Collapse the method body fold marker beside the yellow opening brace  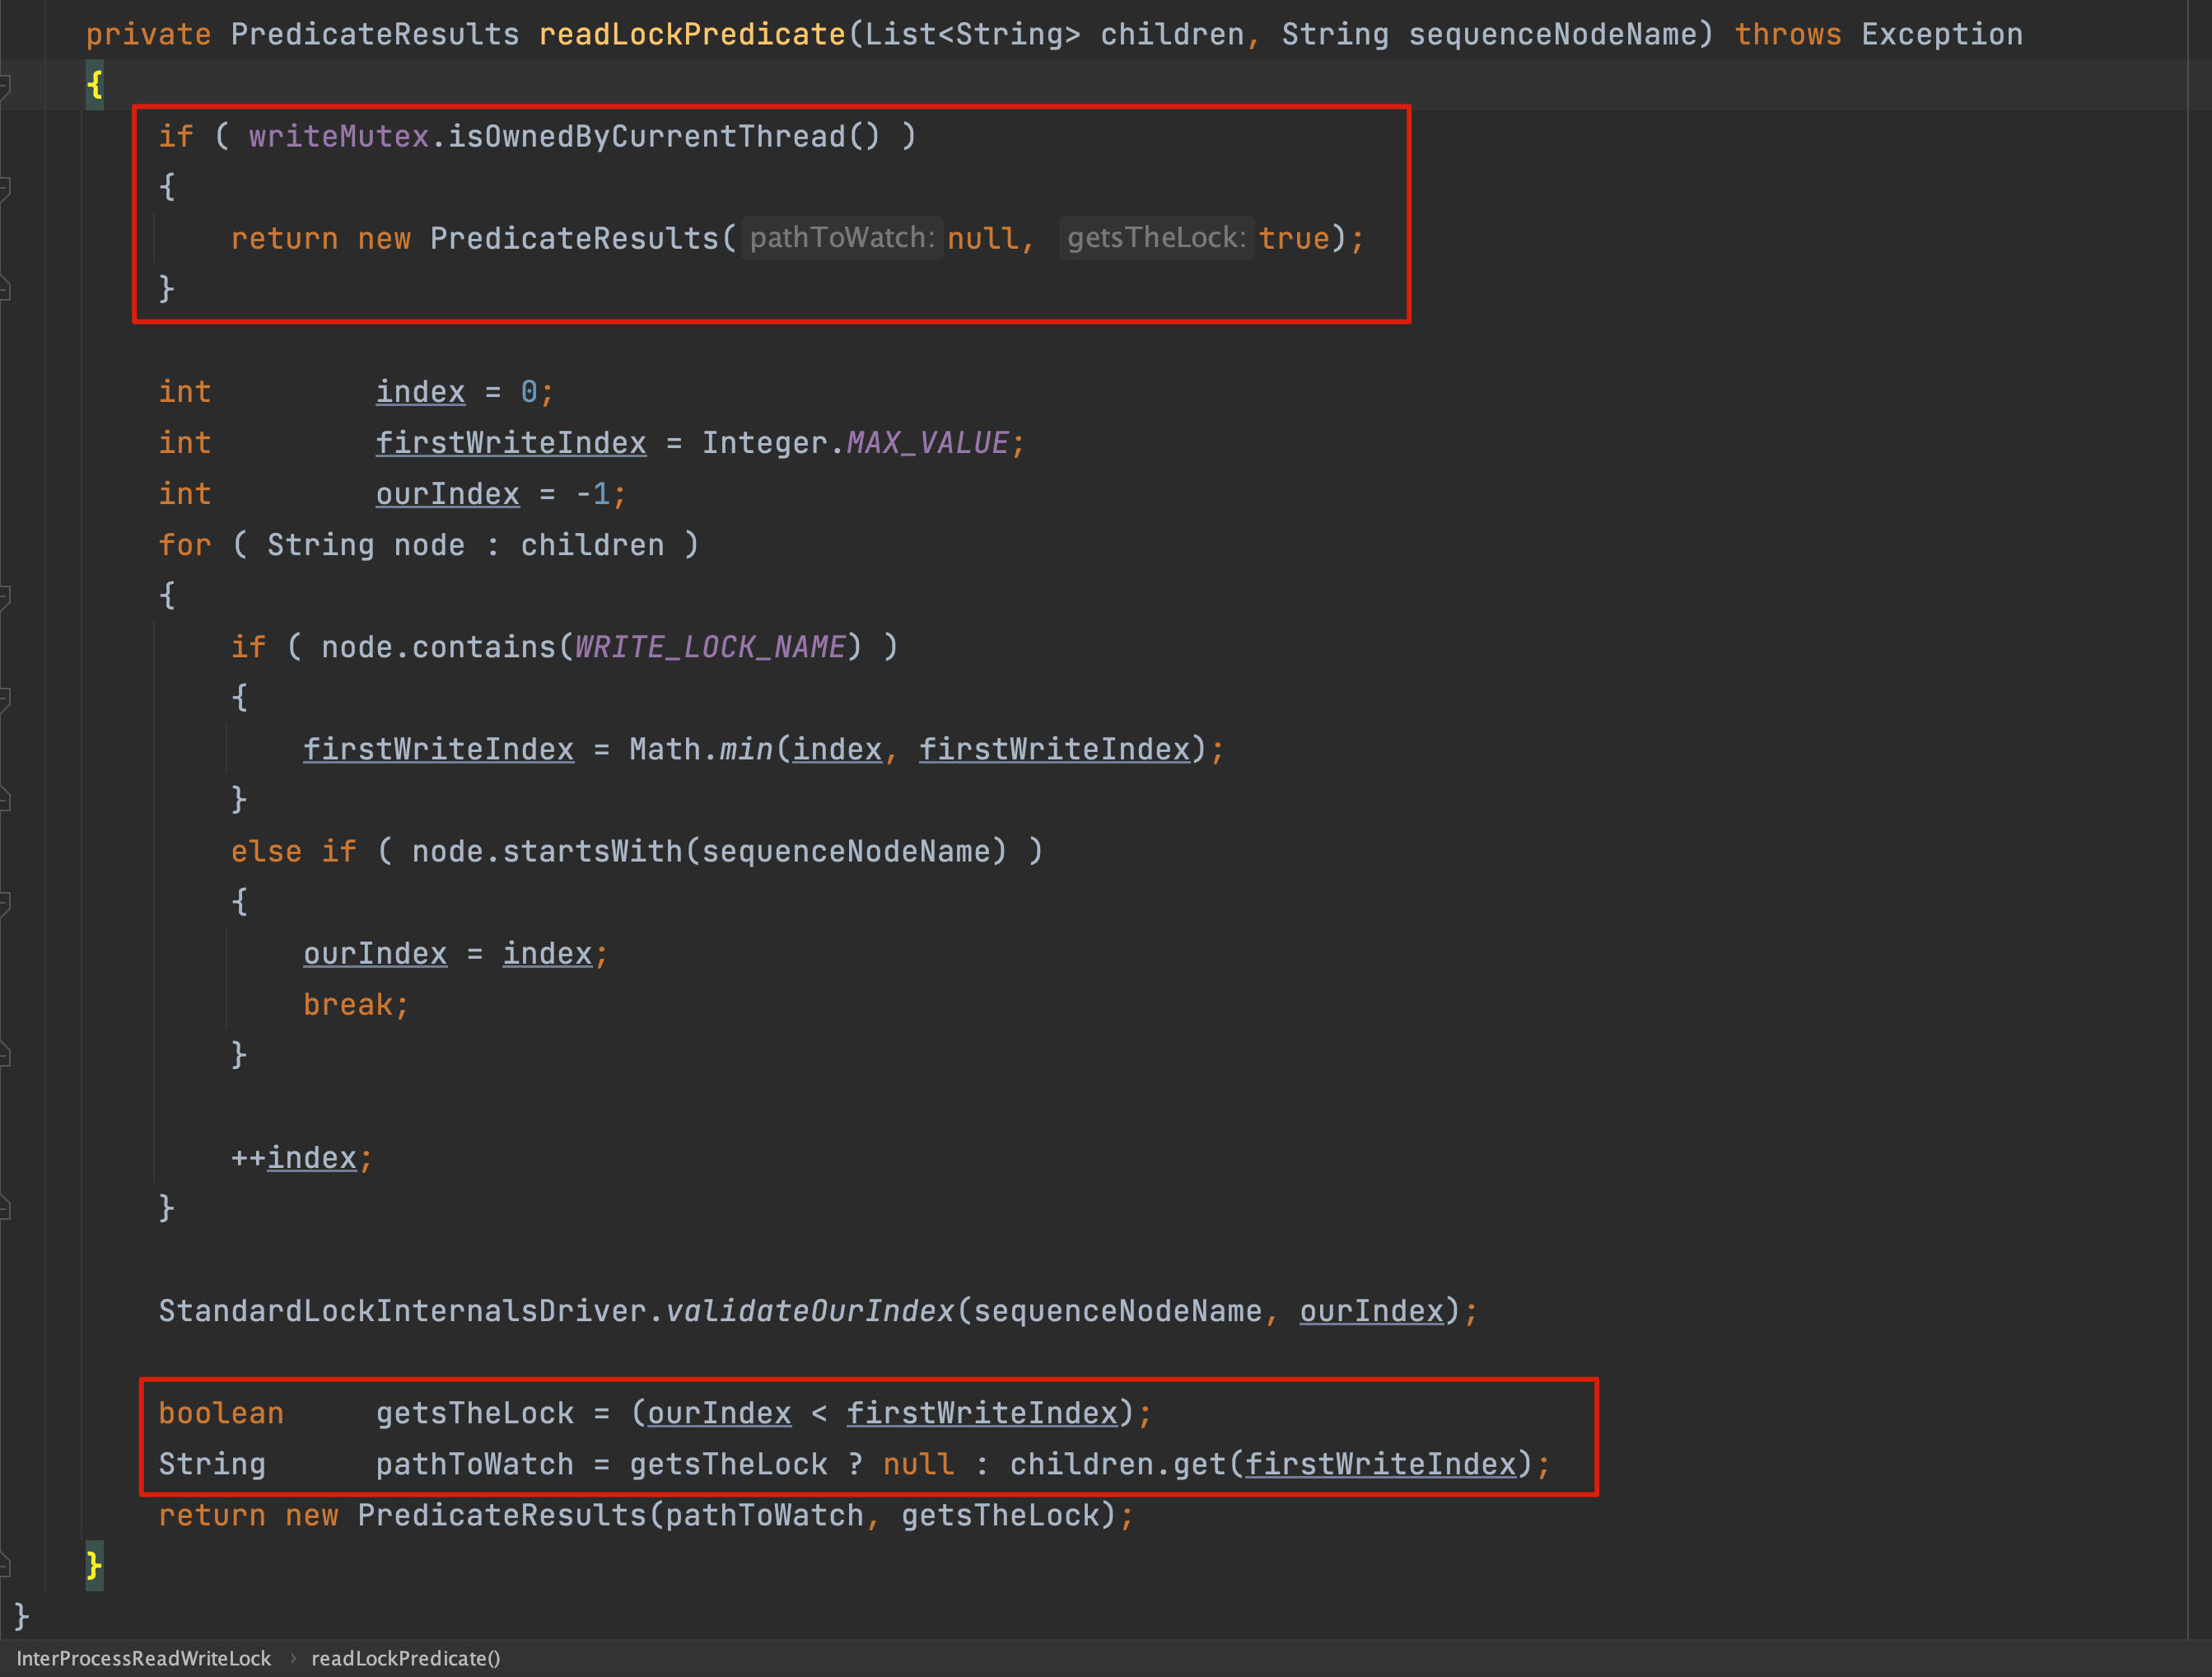click(5, 86)
